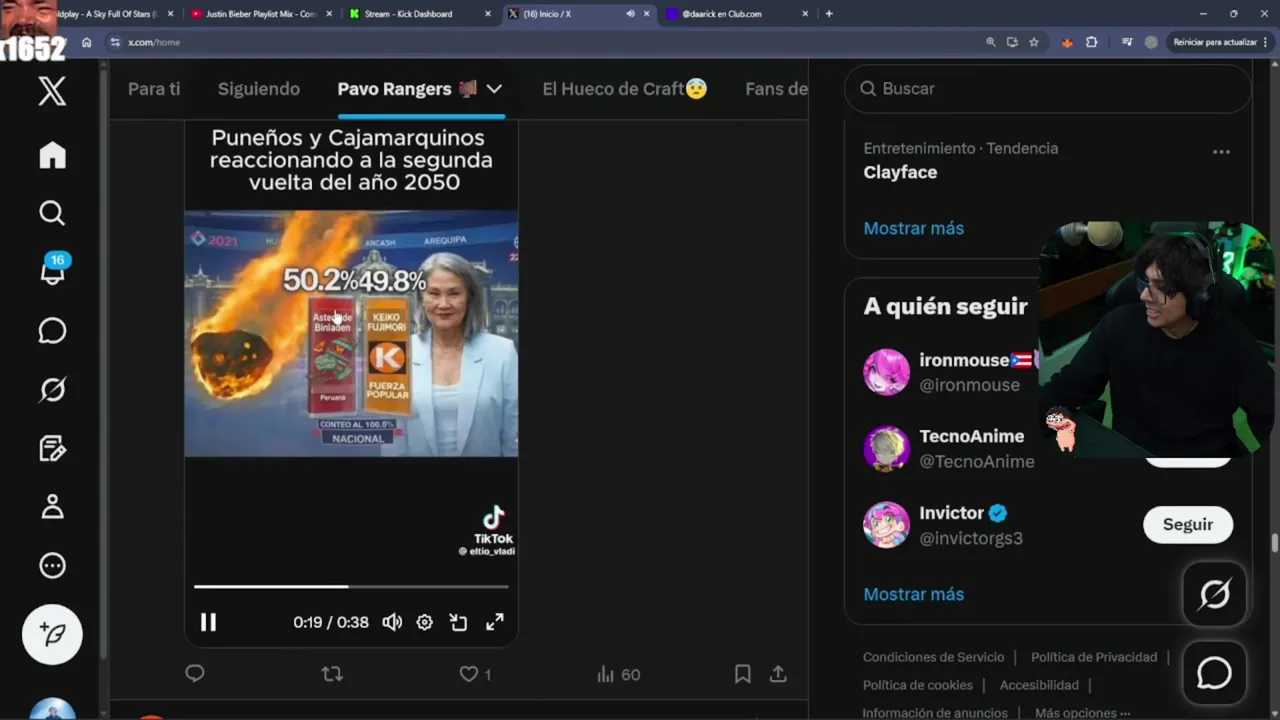Screen dimensions: 1280x720
Task: Compose a new post with feather button
Action: pos(52,634)
